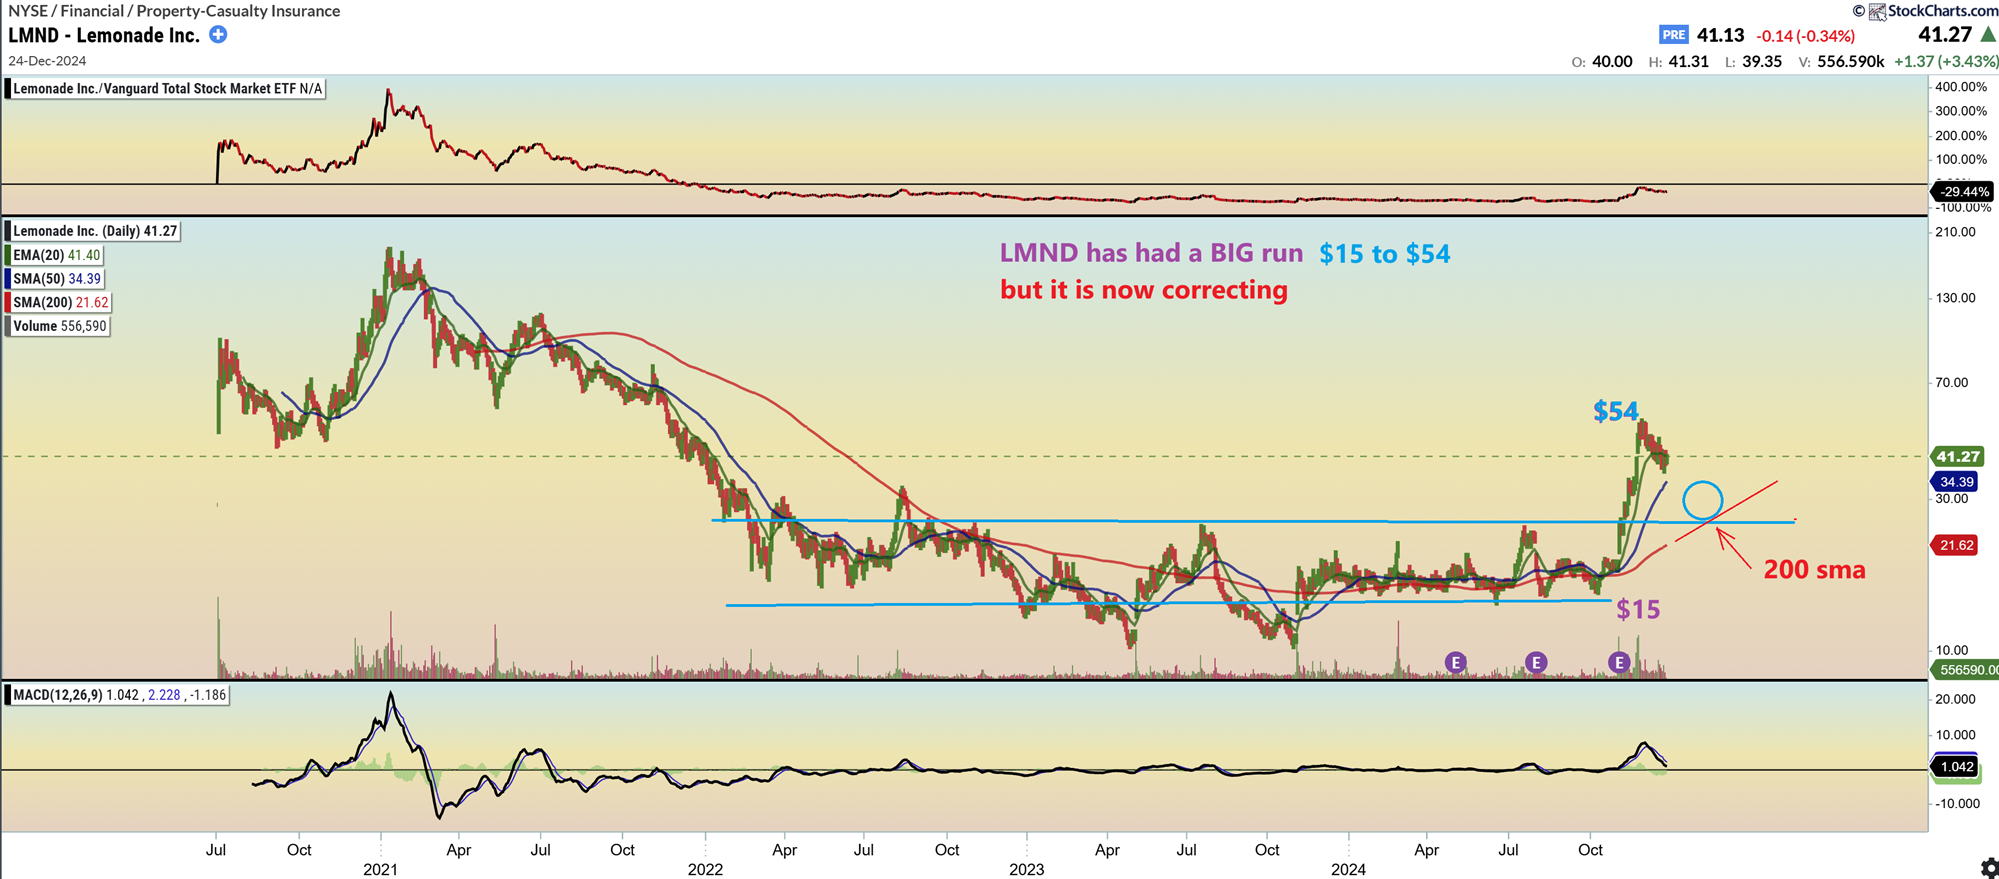Click the 'LMND has had a BIG run' annotation
Viewport: 1999px width, 879px height.
click(x=1151, y=253)
